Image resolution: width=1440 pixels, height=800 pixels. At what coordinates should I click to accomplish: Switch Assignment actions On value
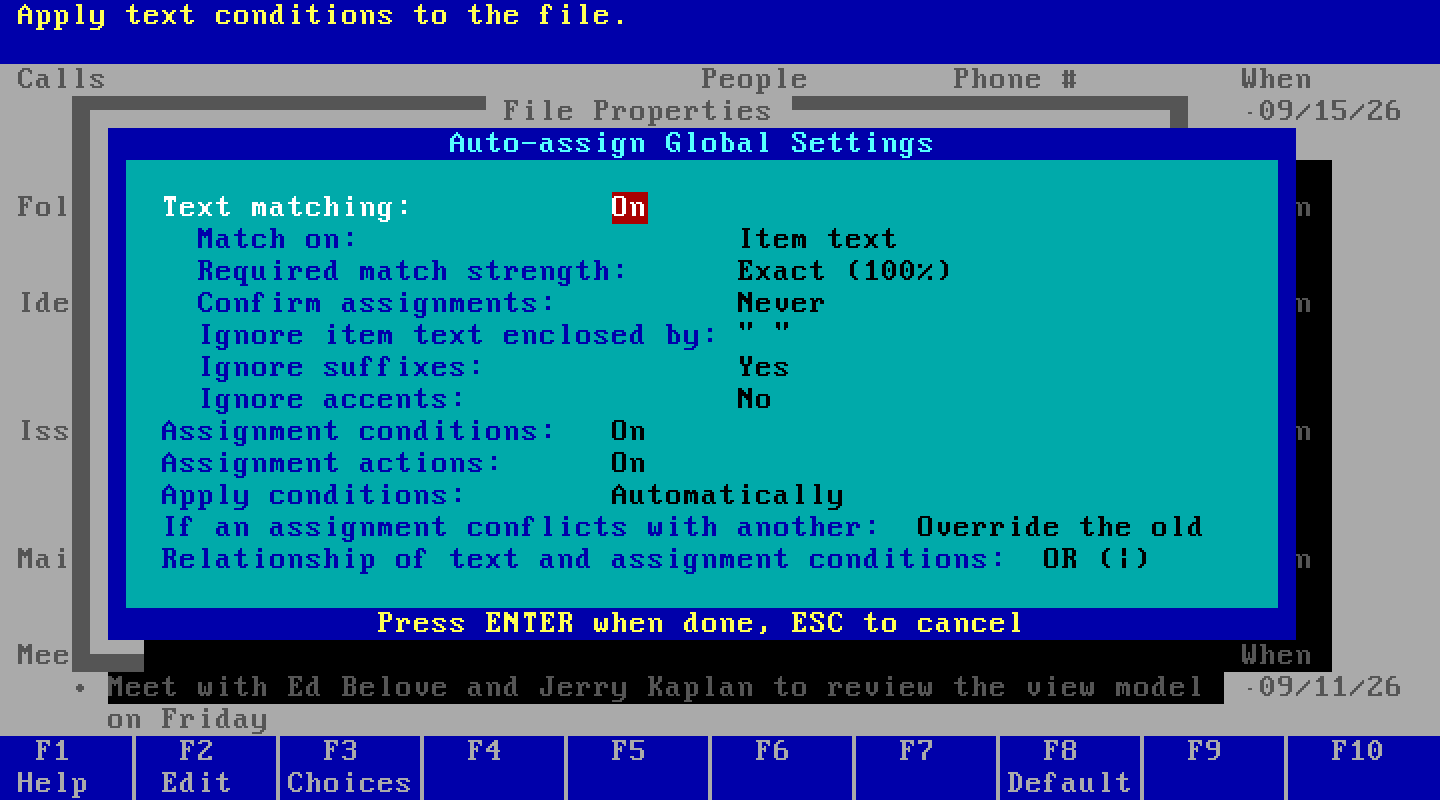pos(629,463)
